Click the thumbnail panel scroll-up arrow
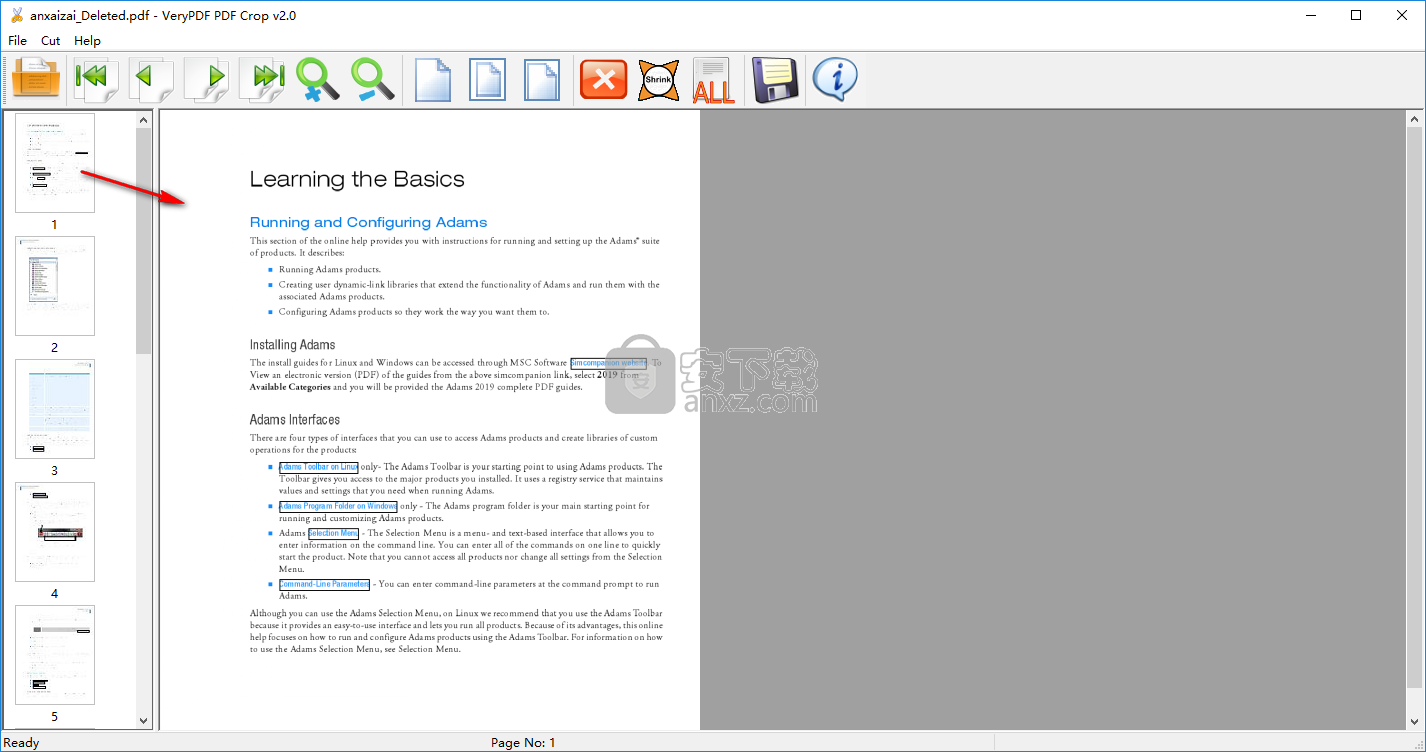The image size is (1426, 752). pos(143,120)
